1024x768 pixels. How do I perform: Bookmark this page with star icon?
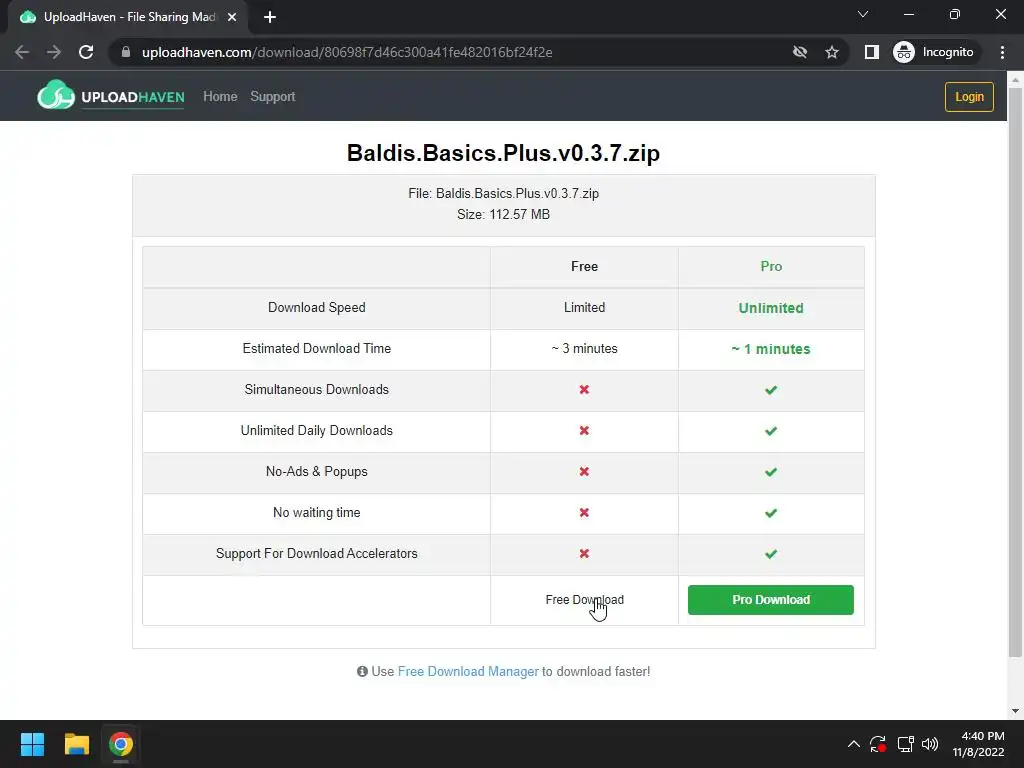coord(831,52)
